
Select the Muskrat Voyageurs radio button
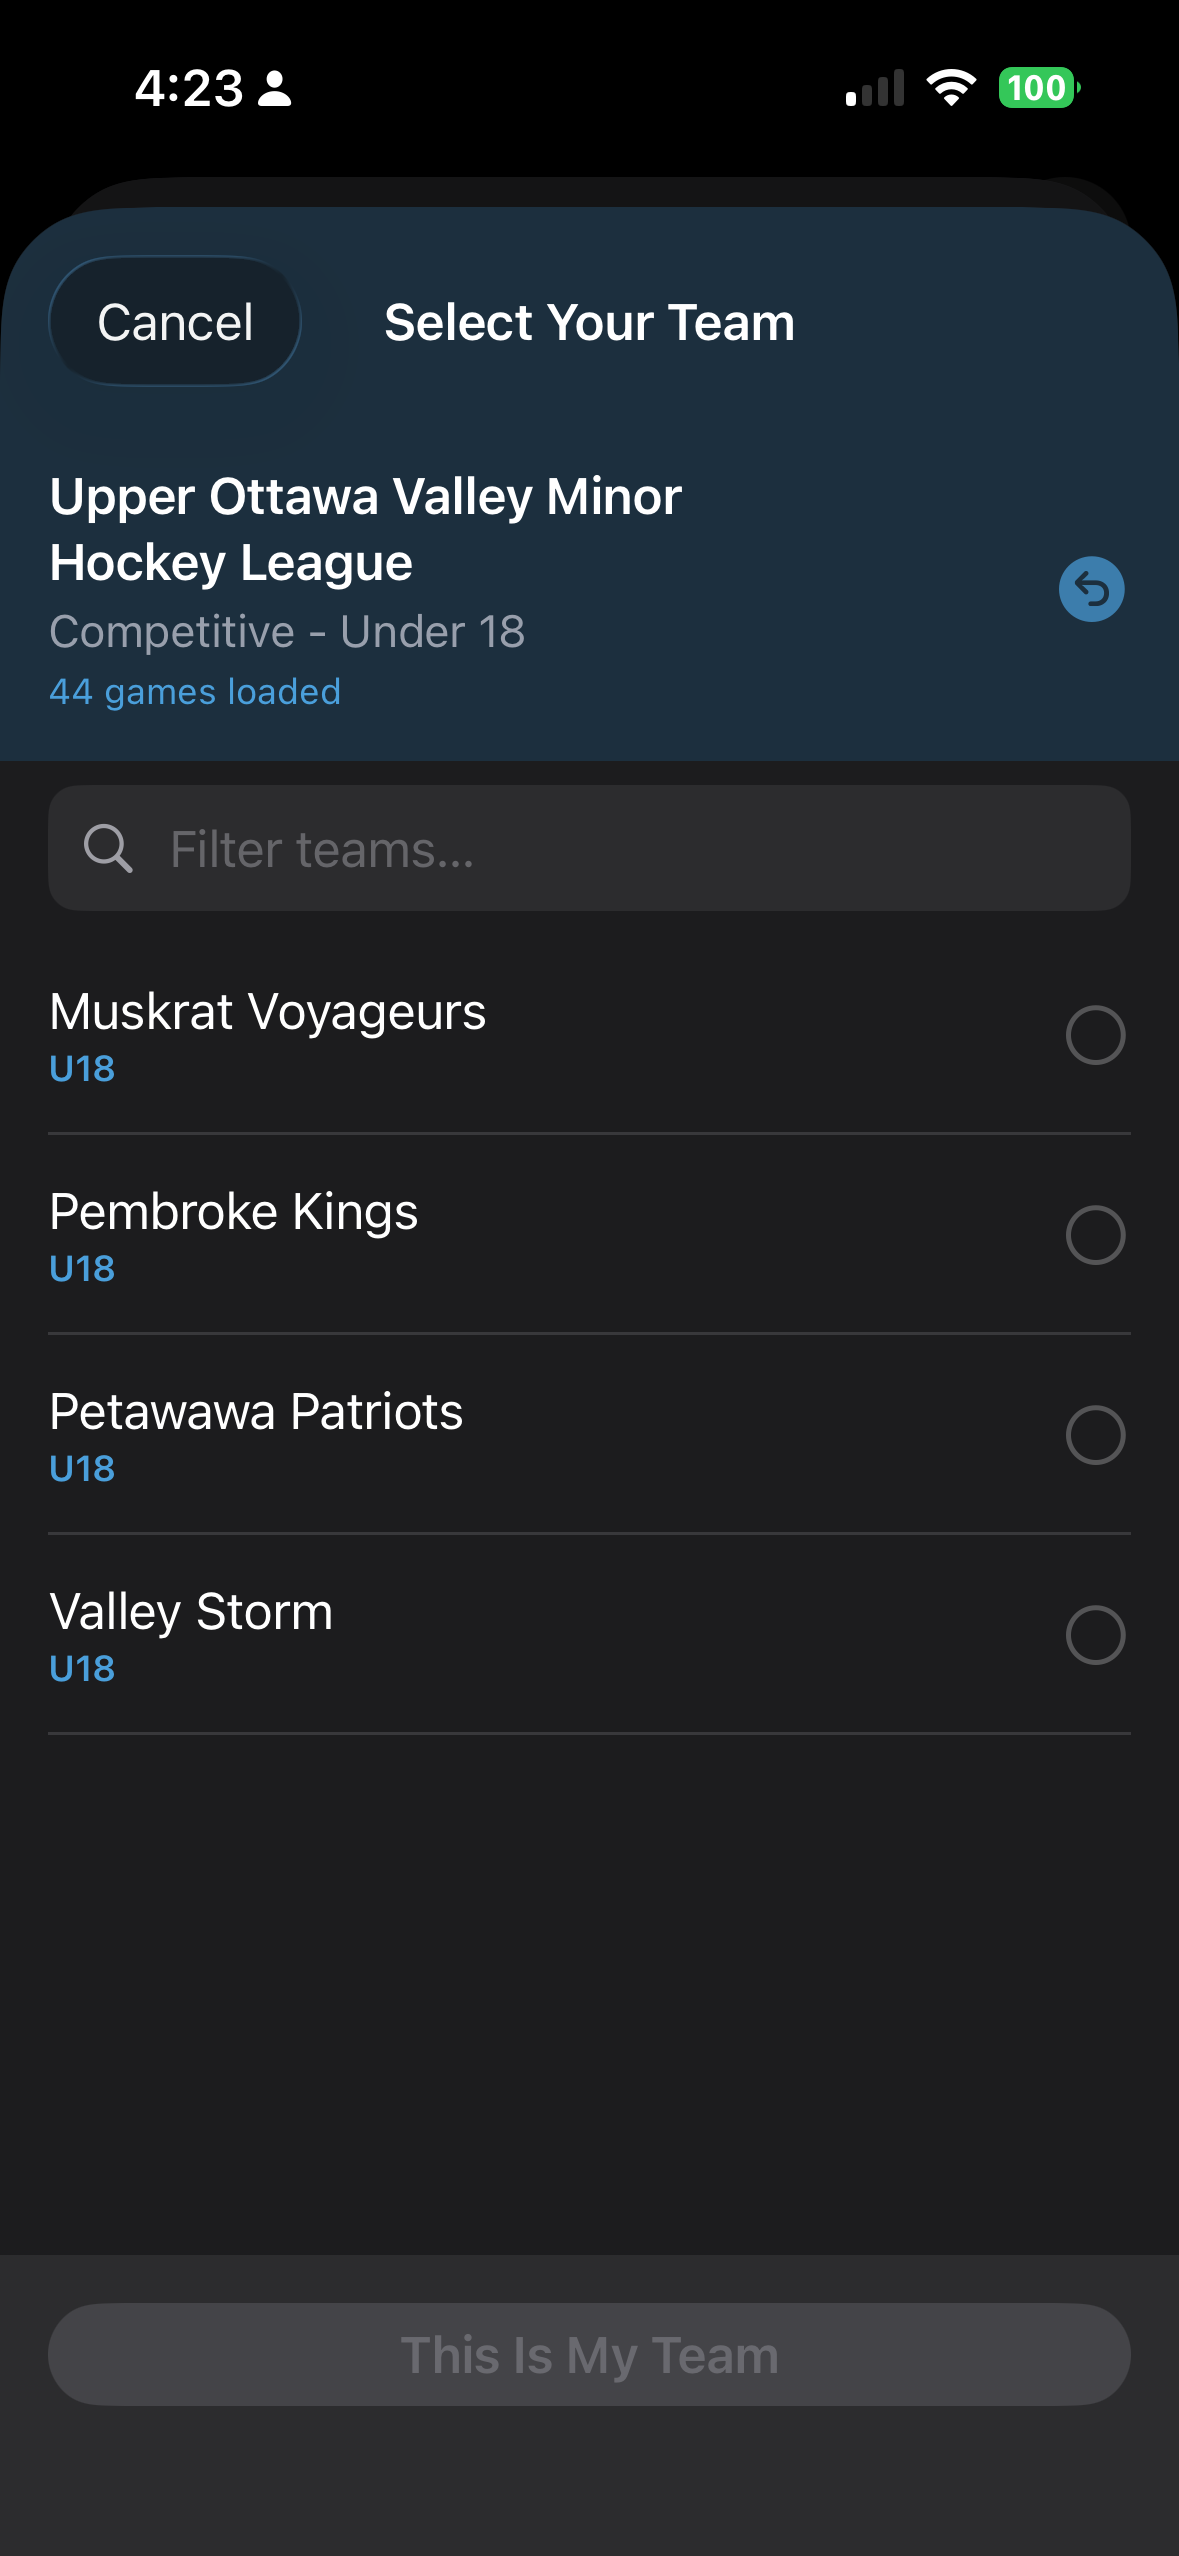tap(1095, 1035)
